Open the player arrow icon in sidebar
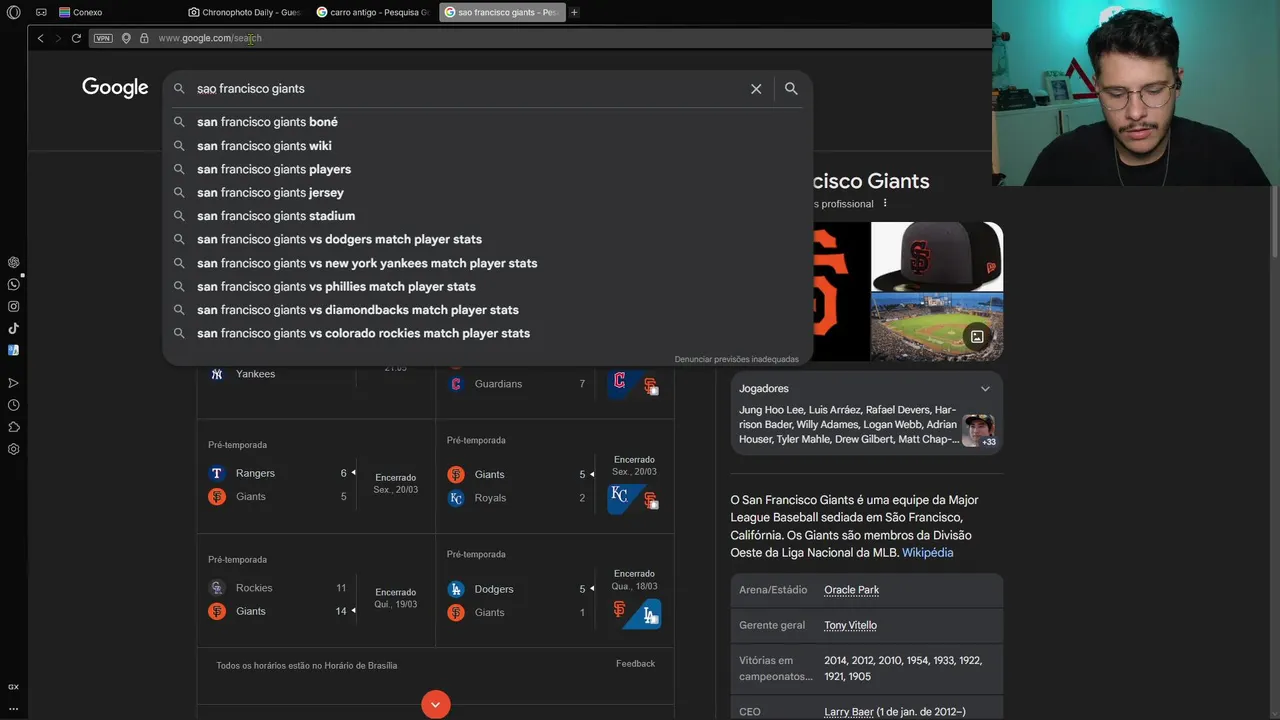 click(x=13, y=383)
